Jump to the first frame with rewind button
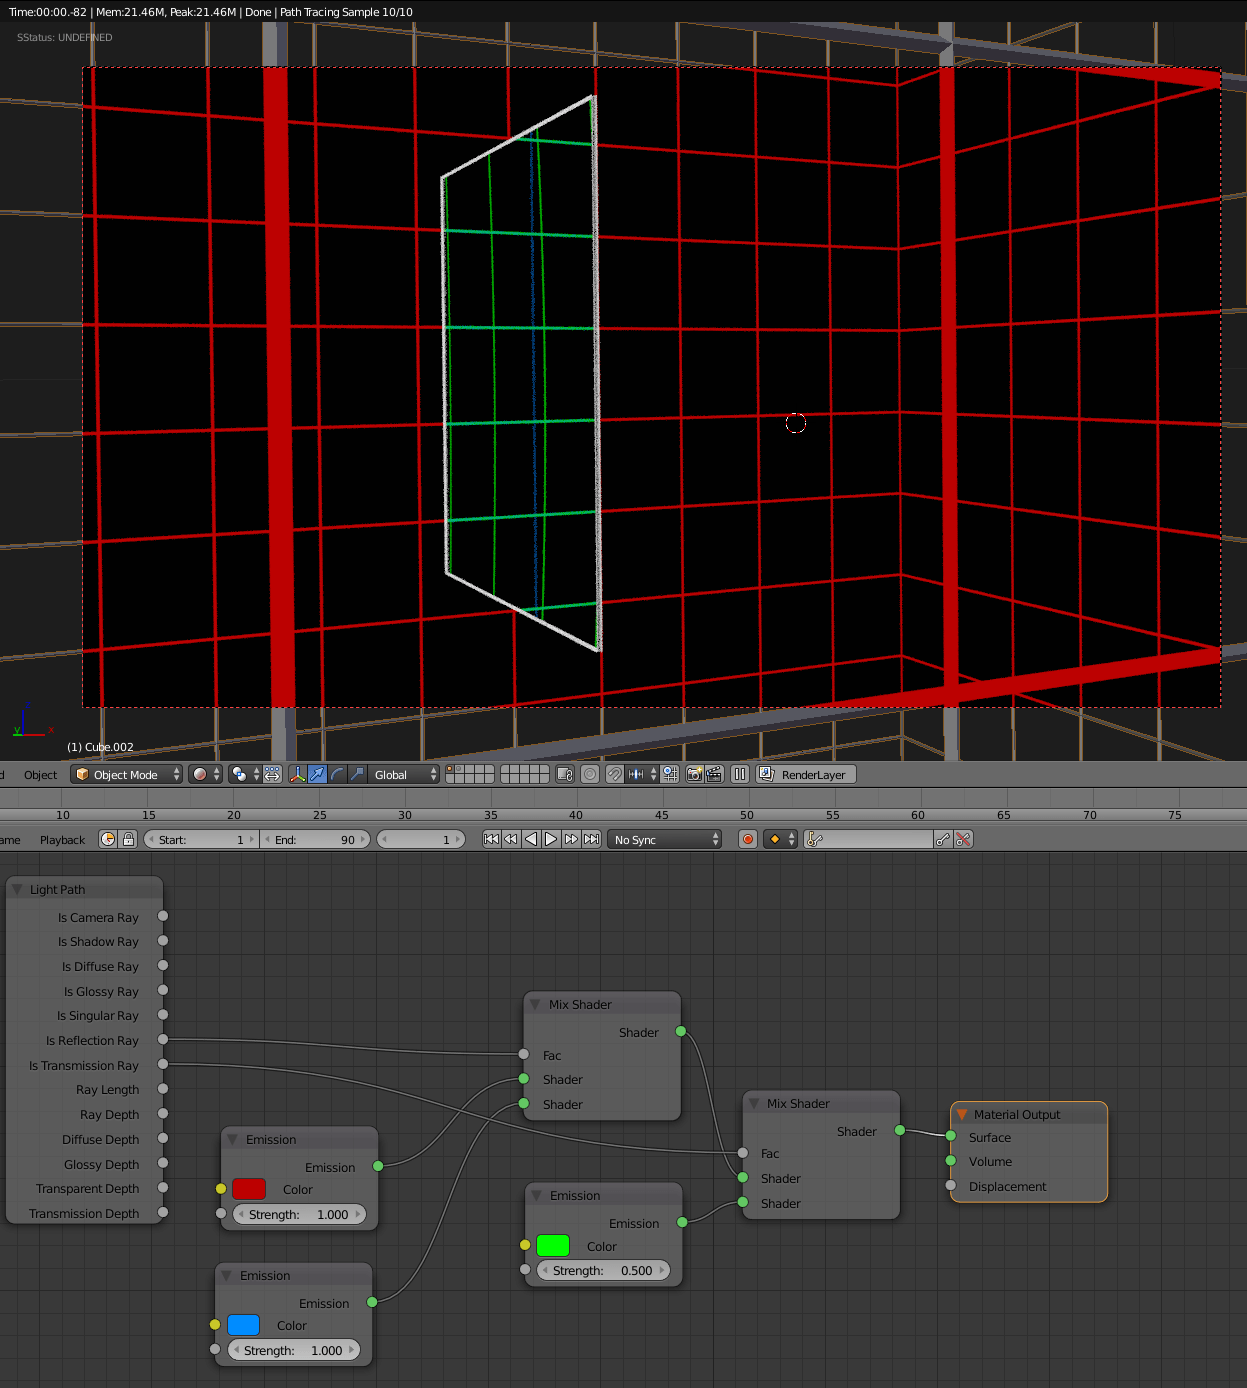Screen dimensions: 1247x1388 click(491, 839)
